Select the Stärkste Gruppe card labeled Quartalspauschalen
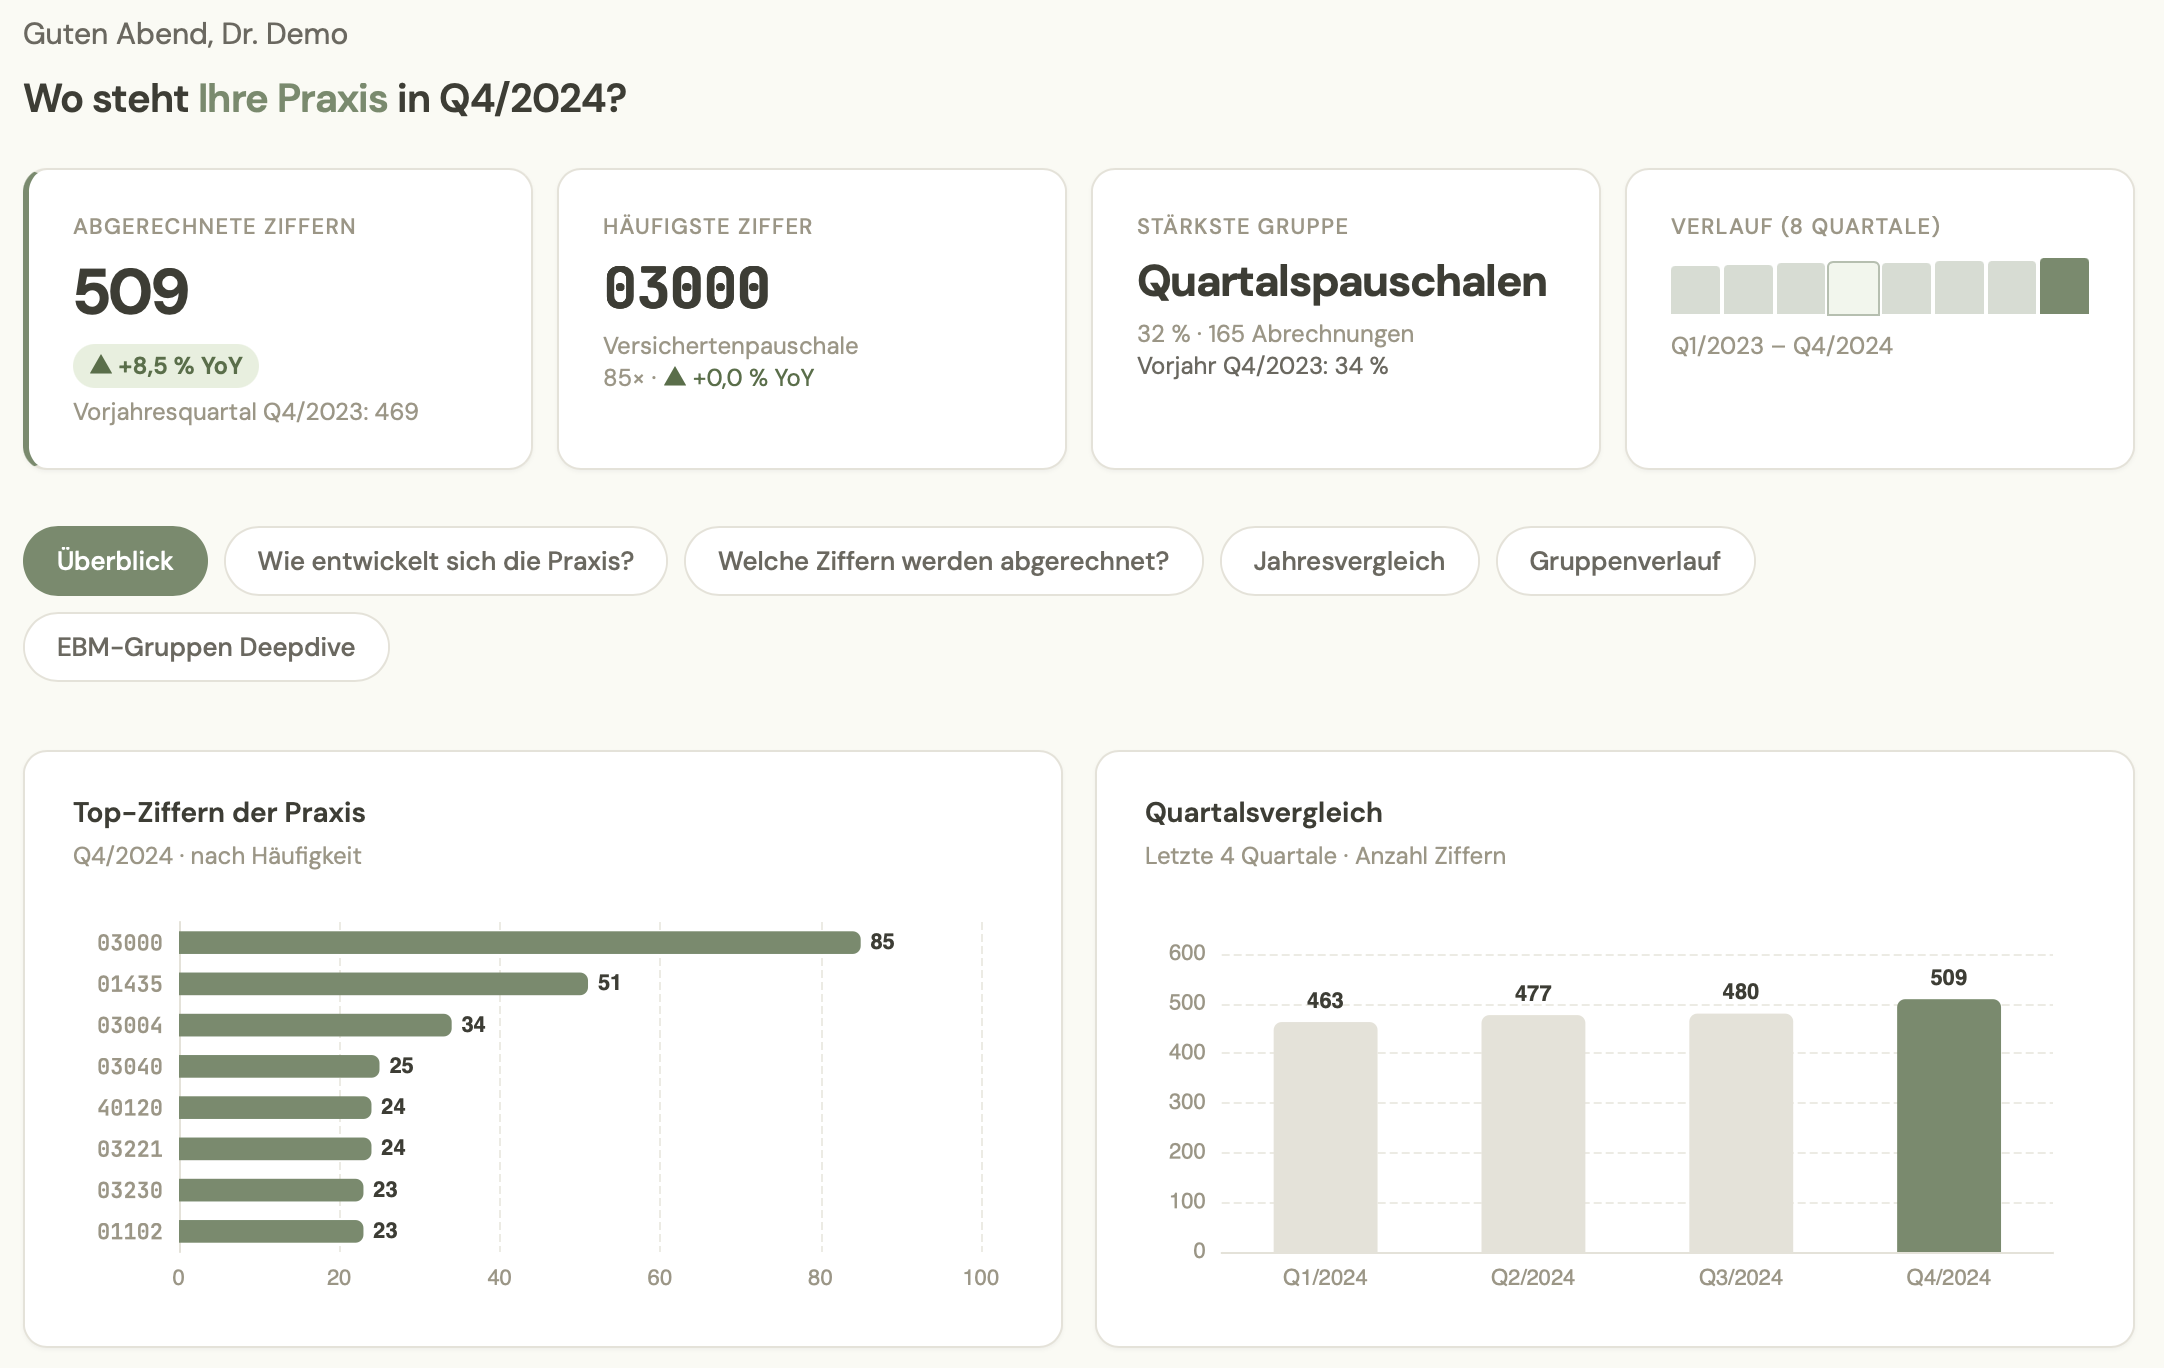The height and width of the screenshot is (1368, 2164). tap(1346, 318)
